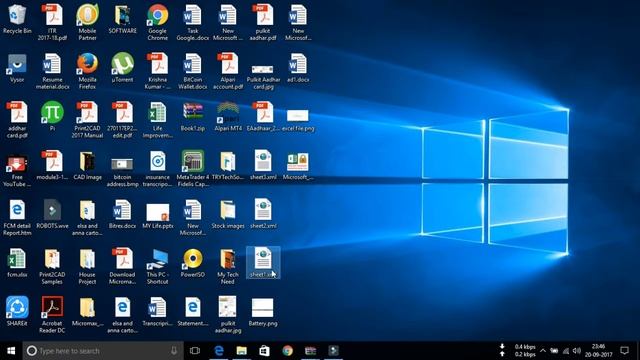Switch to Chrome on the taskbar

pyautogui.click(x=287, y=351)
